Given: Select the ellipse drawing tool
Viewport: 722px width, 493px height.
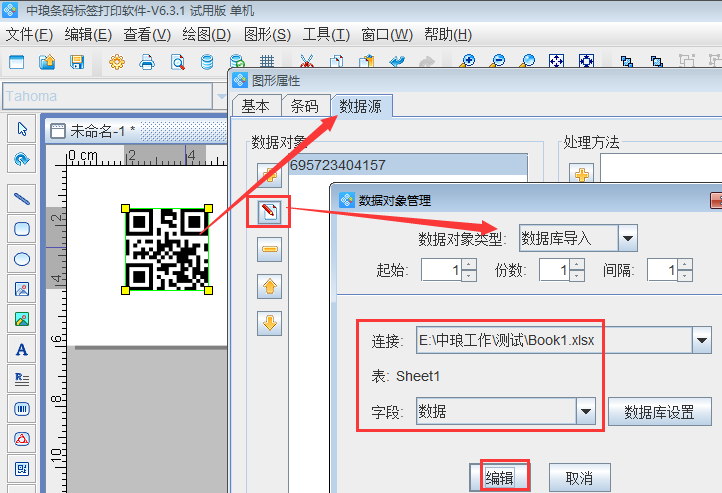Looking at the screenshot, I should (x=22, y=259).
